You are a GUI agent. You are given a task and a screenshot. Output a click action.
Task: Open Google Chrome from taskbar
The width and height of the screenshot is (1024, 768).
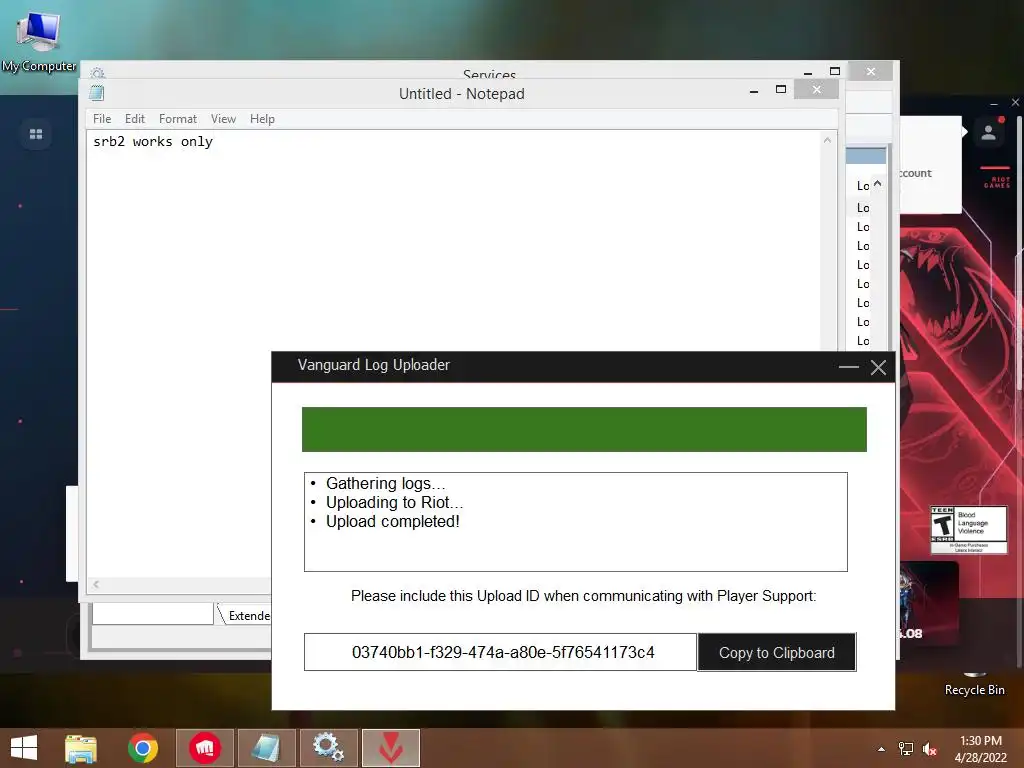point(143,748)
